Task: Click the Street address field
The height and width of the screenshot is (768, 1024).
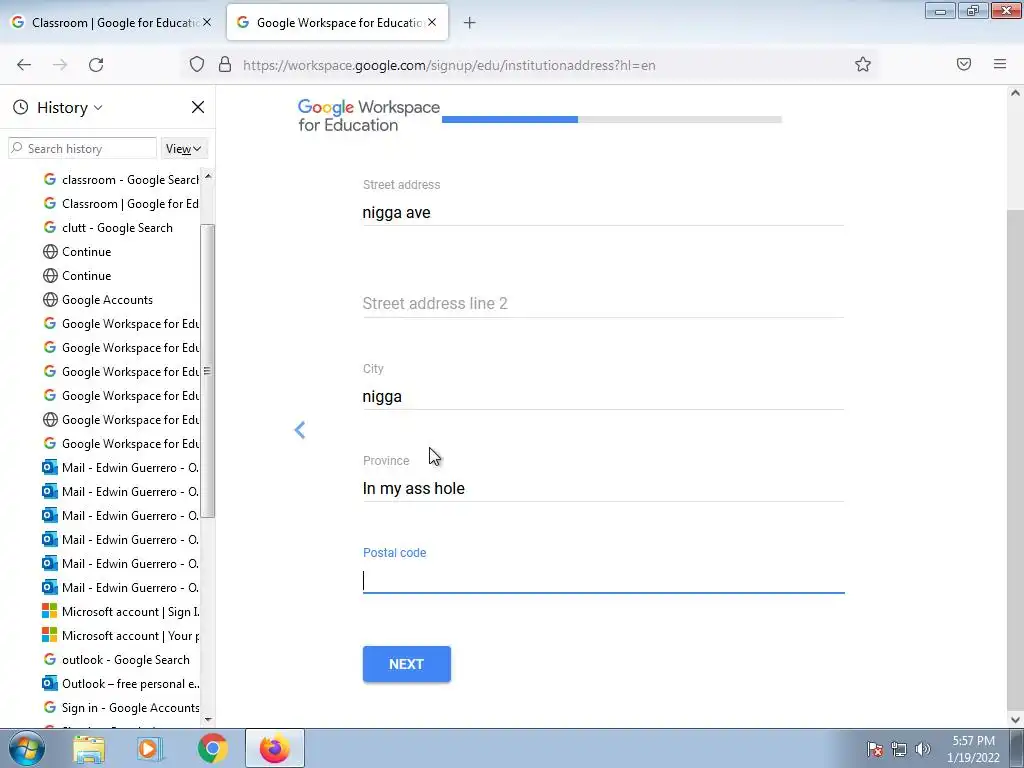Action: coord(603,212)
